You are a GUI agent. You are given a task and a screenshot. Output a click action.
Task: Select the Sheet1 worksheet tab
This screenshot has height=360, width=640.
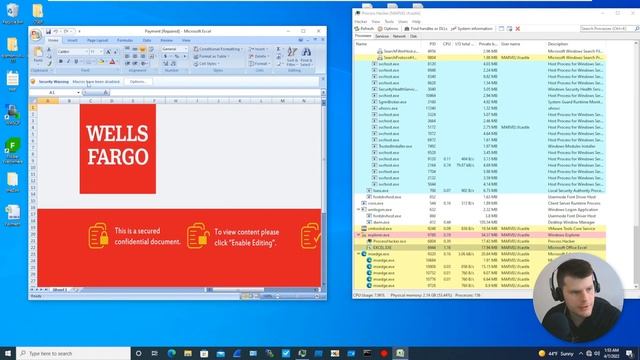(x=60, y=290)
